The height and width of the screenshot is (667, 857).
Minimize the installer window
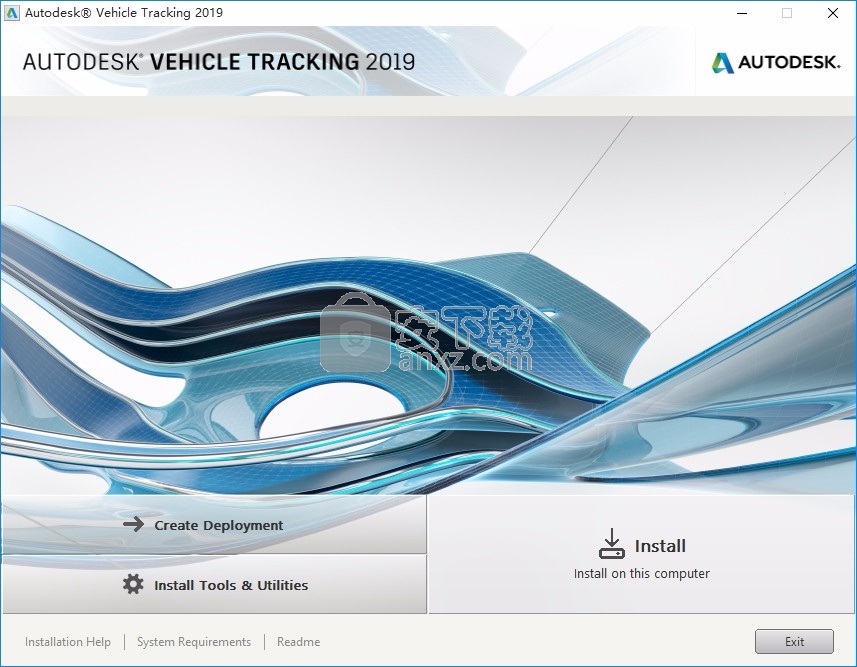(x=742, y=13)
